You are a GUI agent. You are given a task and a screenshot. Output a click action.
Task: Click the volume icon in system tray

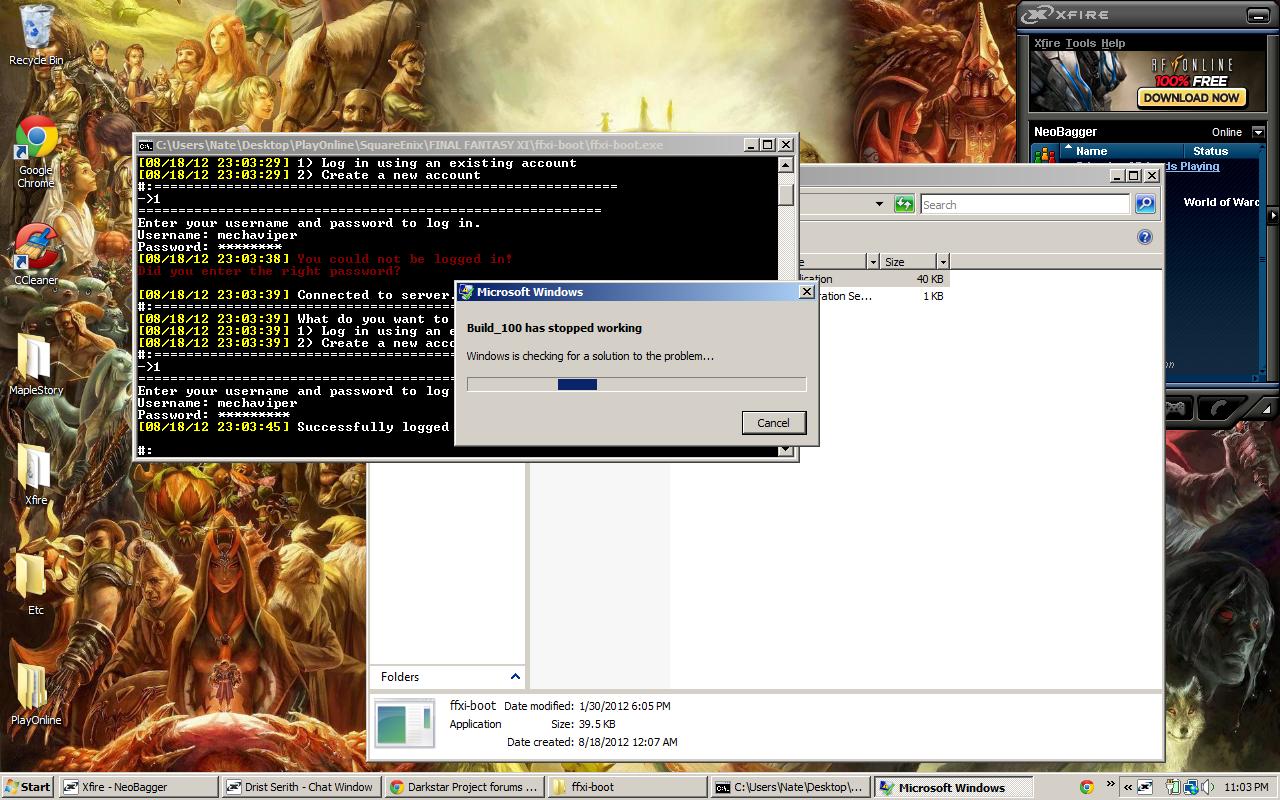coord(1207,787)
